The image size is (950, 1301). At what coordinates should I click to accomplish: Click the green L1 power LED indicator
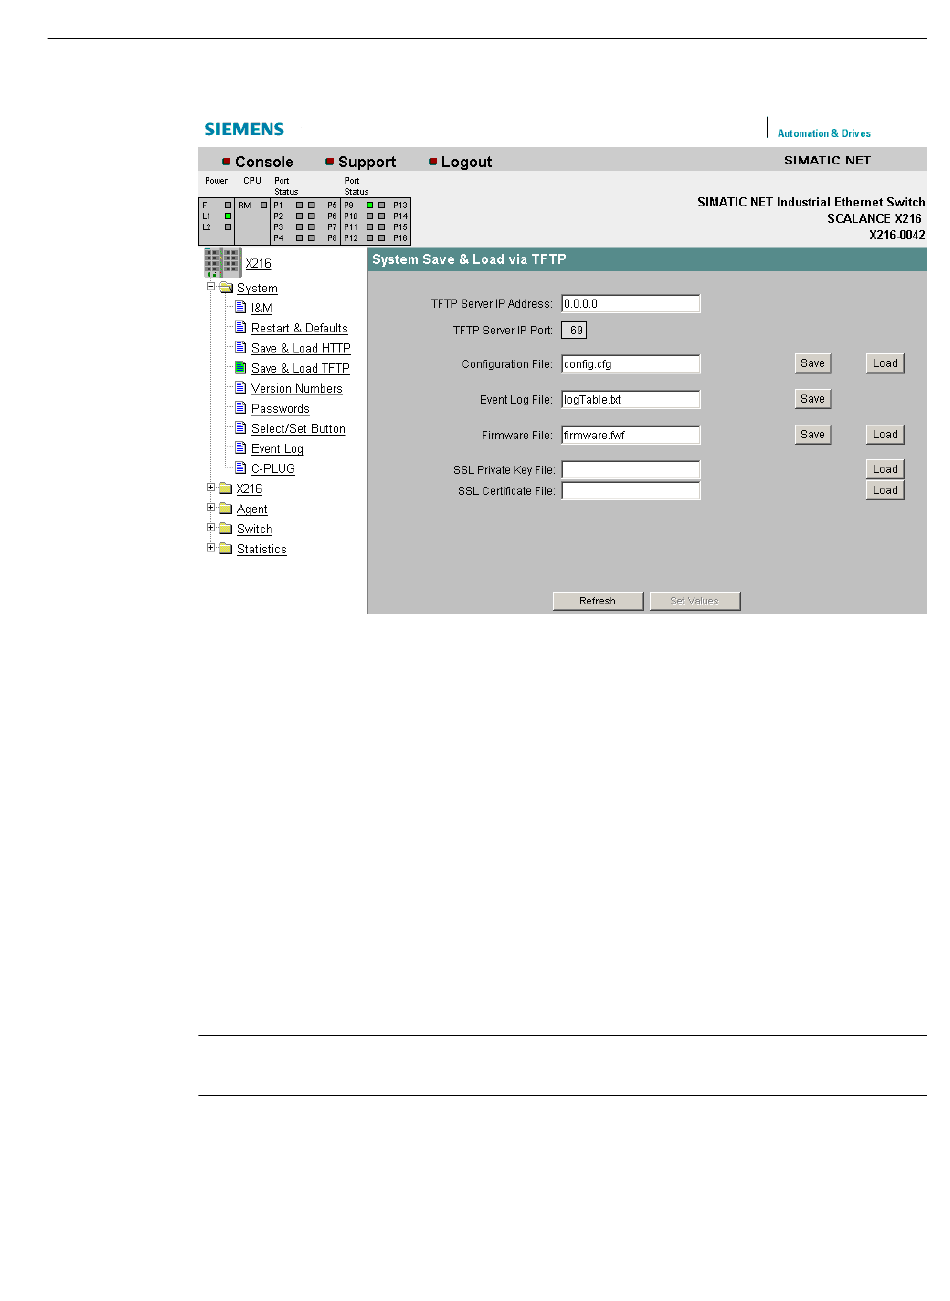coord(228,216)
